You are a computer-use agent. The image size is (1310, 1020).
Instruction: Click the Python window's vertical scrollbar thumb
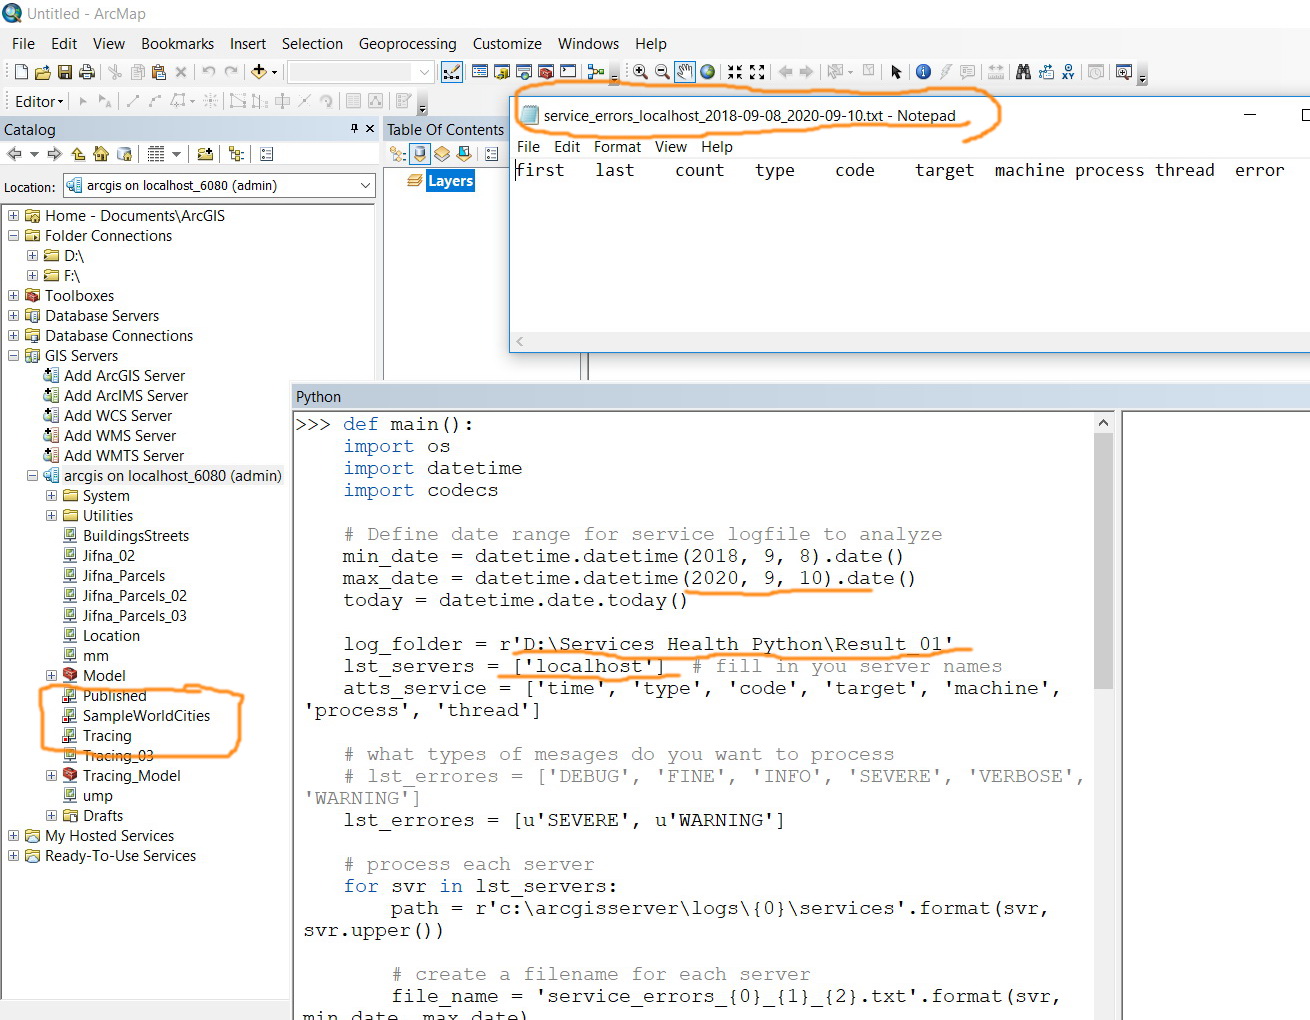[1103, 560]
